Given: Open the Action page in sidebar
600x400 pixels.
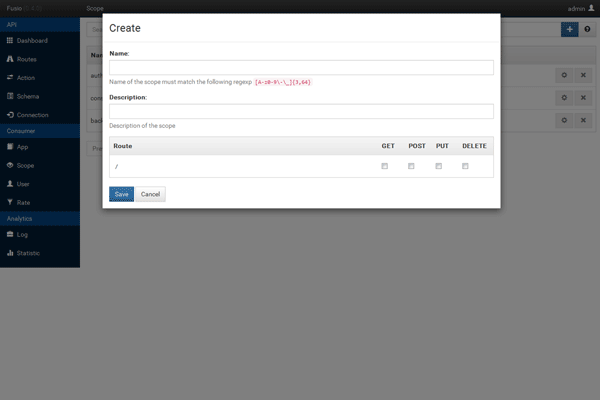Looking at the screenshot, I should tap(28, 78).
